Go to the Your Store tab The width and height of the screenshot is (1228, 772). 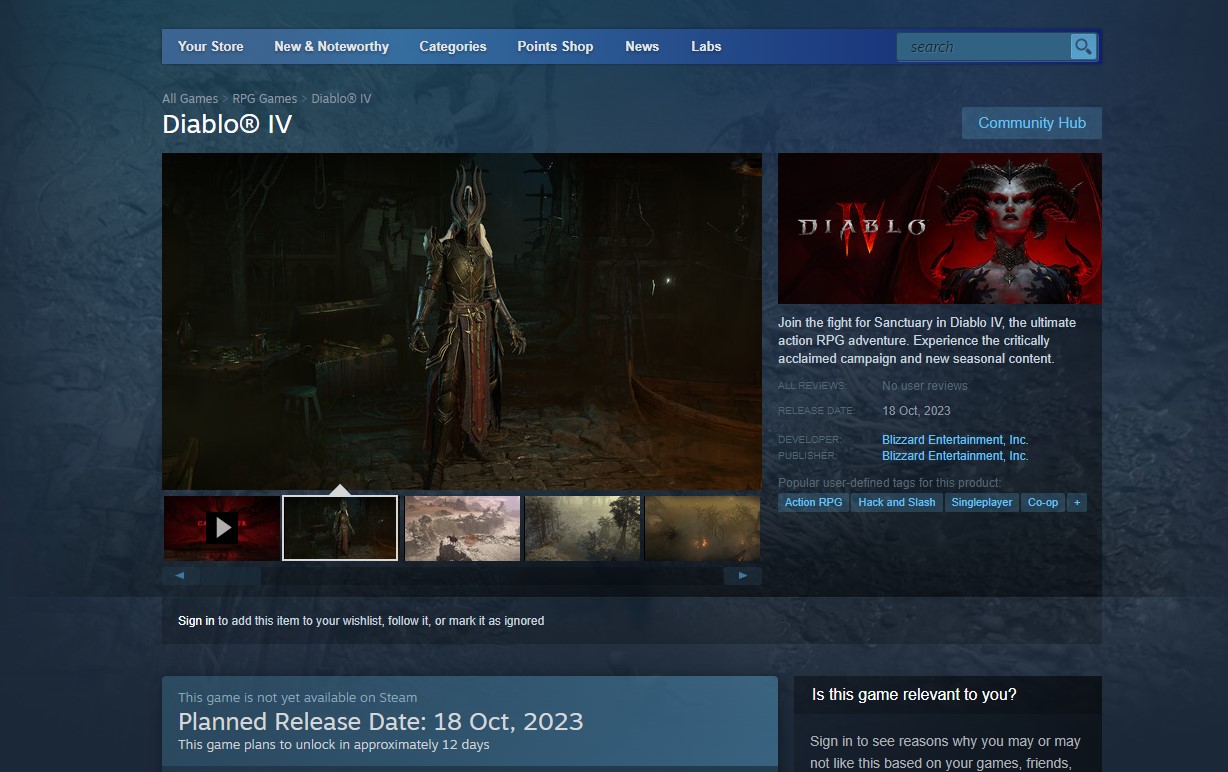tap(210, 46)
